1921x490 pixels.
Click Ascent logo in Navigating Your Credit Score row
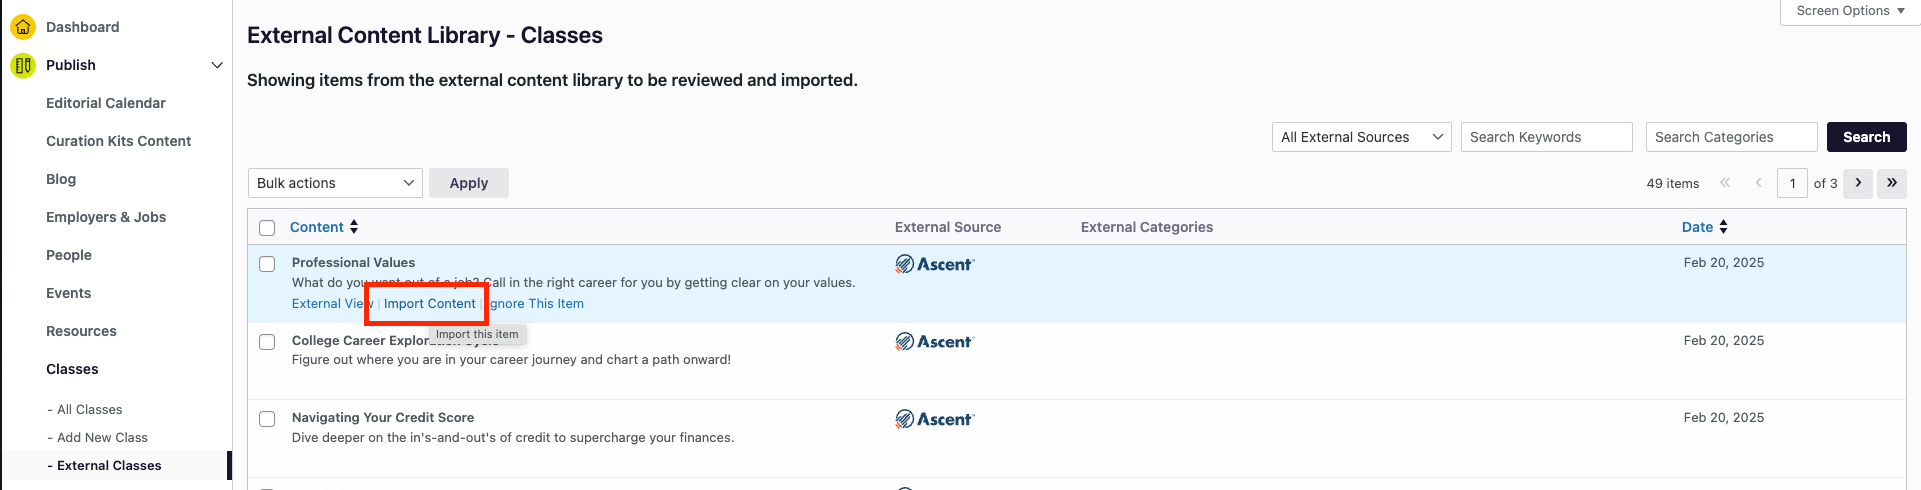click(x=934, y=419)
